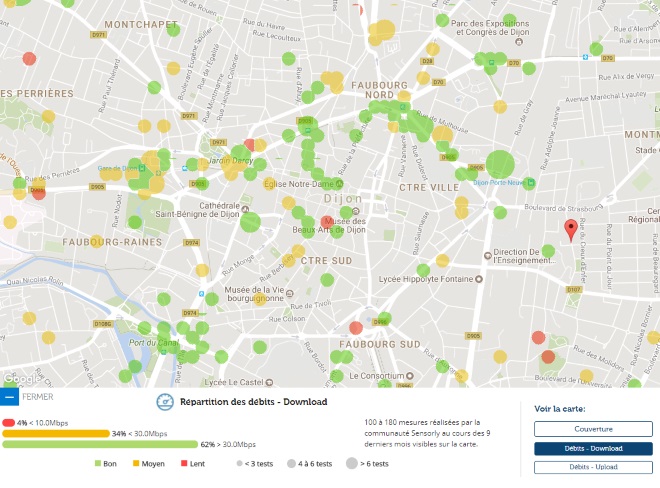This screenshot has height=488, width=660.
Task: Collapse the panel with the minus button
Action: click(9, 397)
